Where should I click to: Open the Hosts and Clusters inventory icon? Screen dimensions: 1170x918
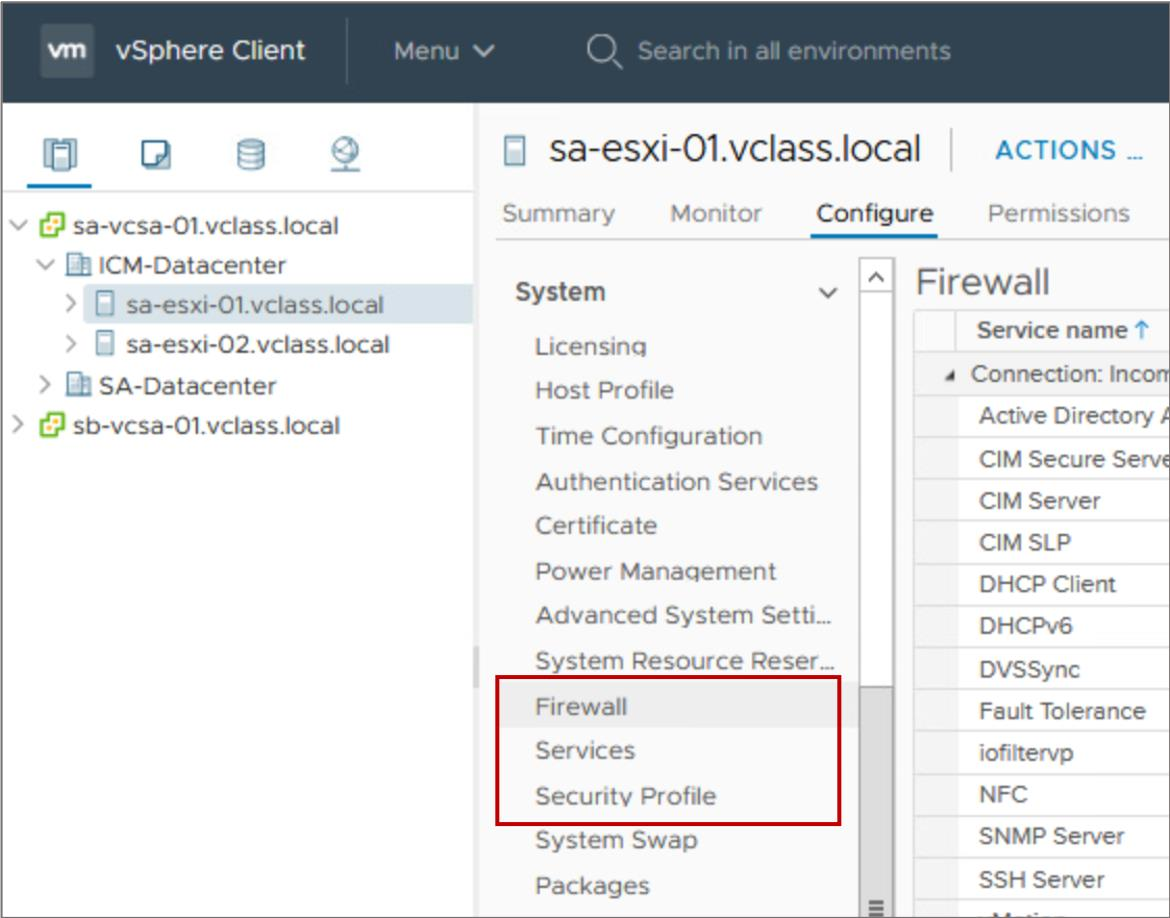(x=60, y=154)
